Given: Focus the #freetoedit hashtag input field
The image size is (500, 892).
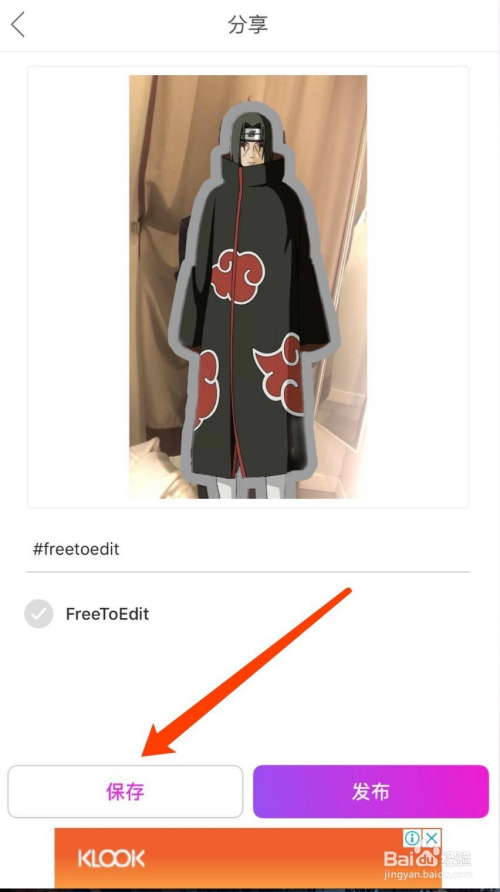Looking at the screenshot, I should tap(248, 550).
